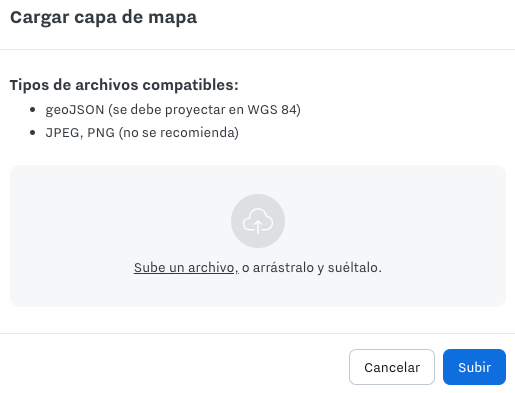The image size is (515, 393).
Task: Click the word 'PNG' in the list
Action: point(101,133)
